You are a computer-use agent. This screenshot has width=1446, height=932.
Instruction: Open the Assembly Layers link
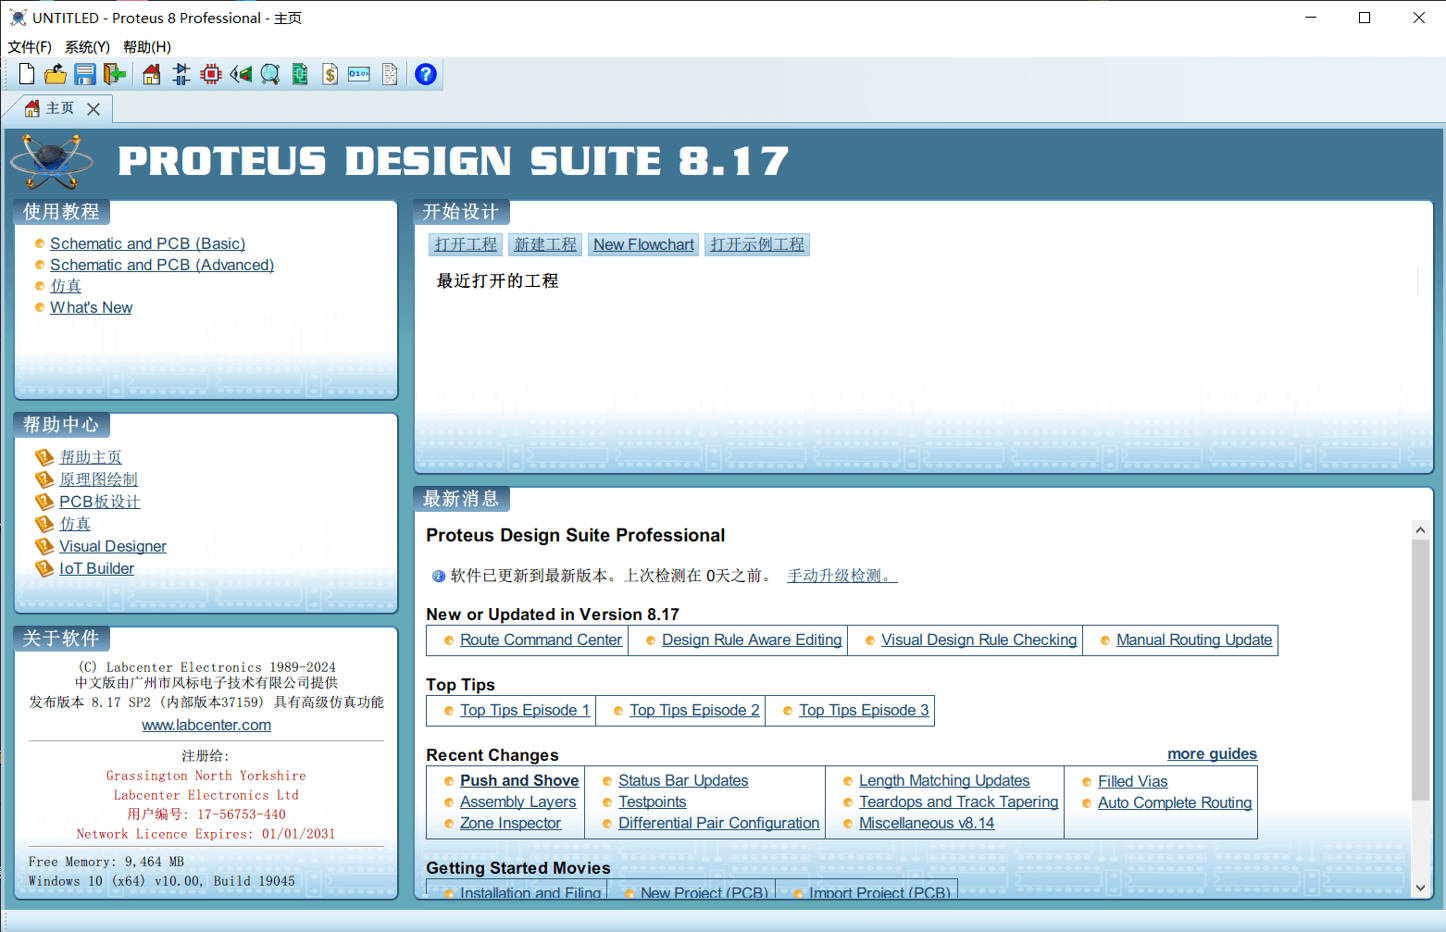(518, 802)
